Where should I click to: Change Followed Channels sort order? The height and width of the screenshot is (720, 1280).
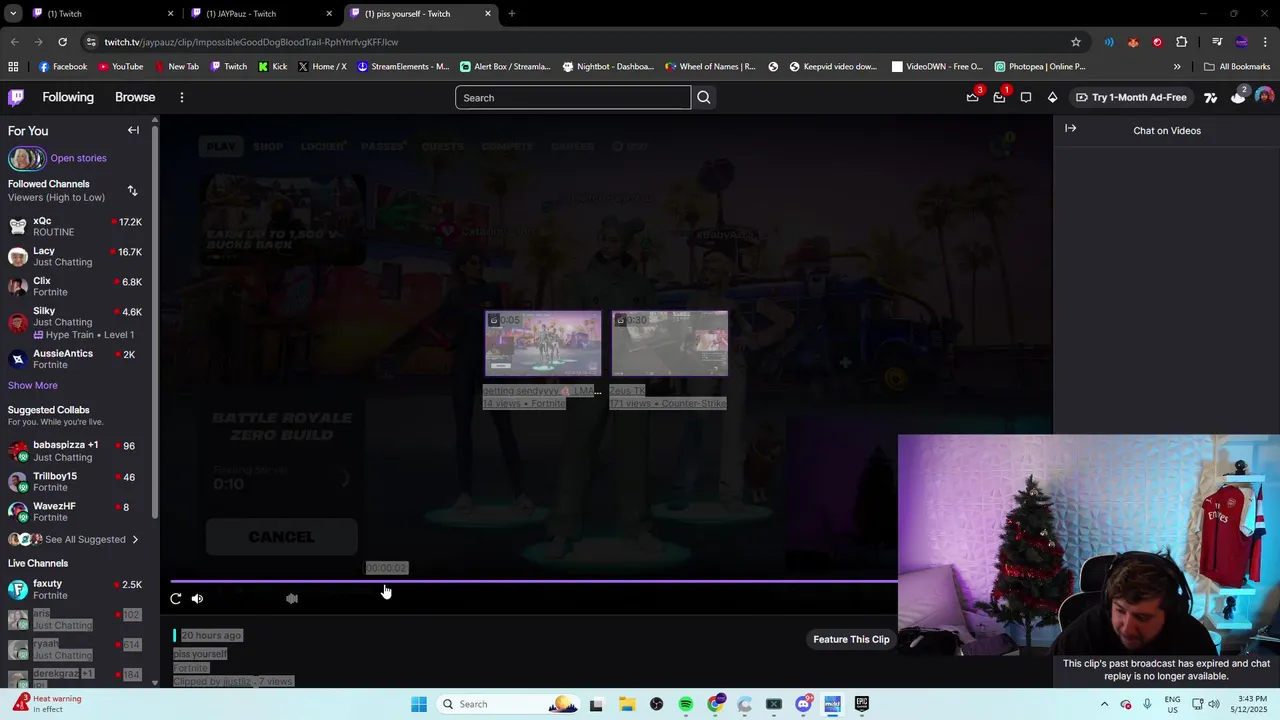point(132,191)
